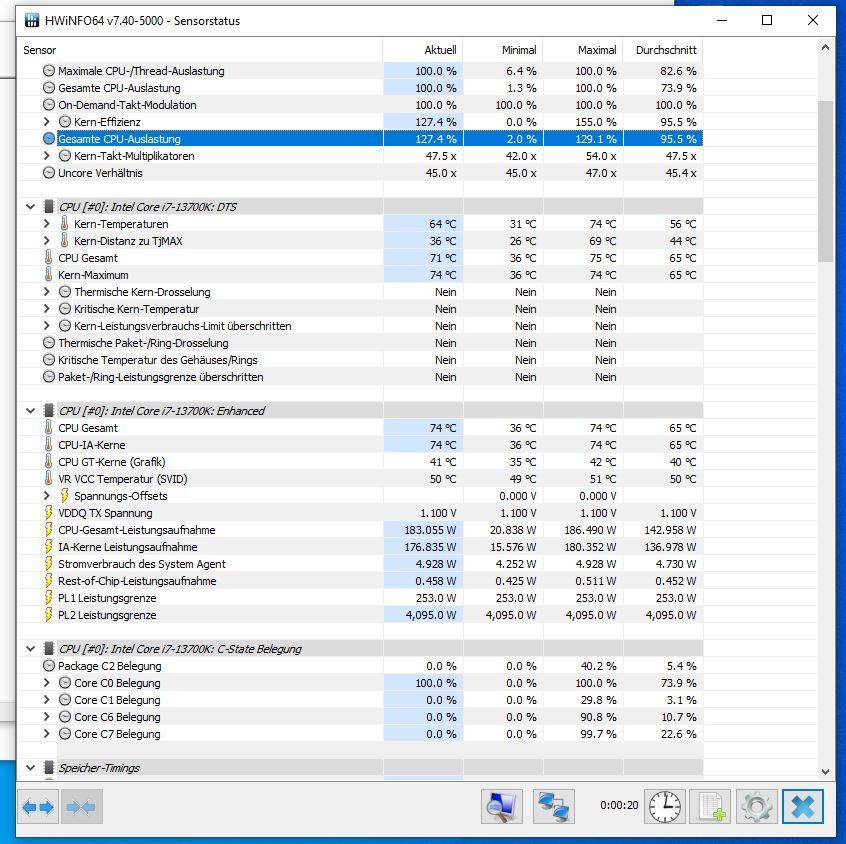Click lightning icon beside CPU-Gesamt-Leistungsaufnahme

click(x=49, y=530)
